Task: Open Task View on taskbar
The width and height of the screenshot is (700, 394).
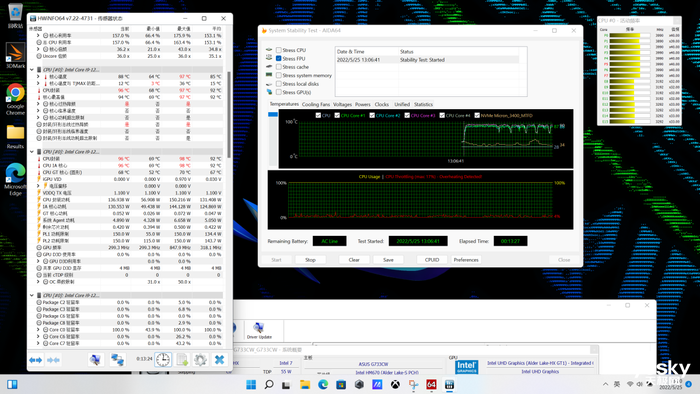Action: click(x=286, y=385)
